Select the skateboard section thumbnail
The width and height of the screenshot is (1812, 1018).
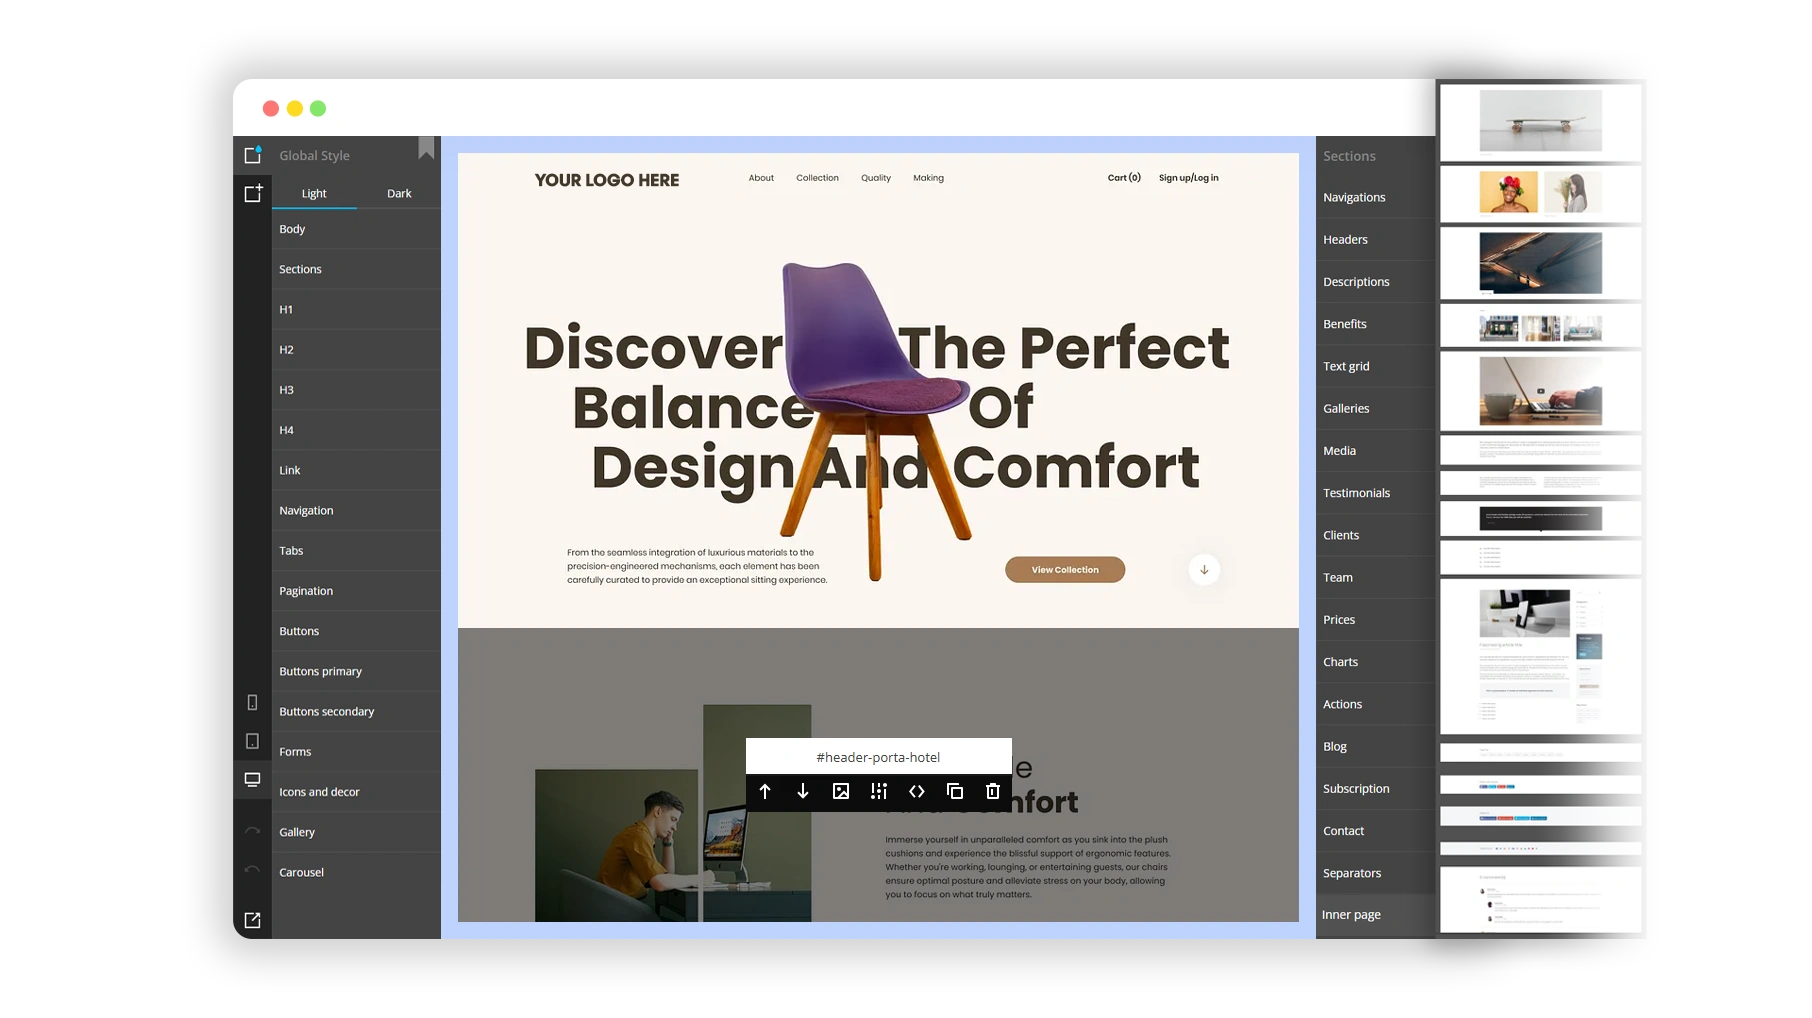pos(1539,121)
